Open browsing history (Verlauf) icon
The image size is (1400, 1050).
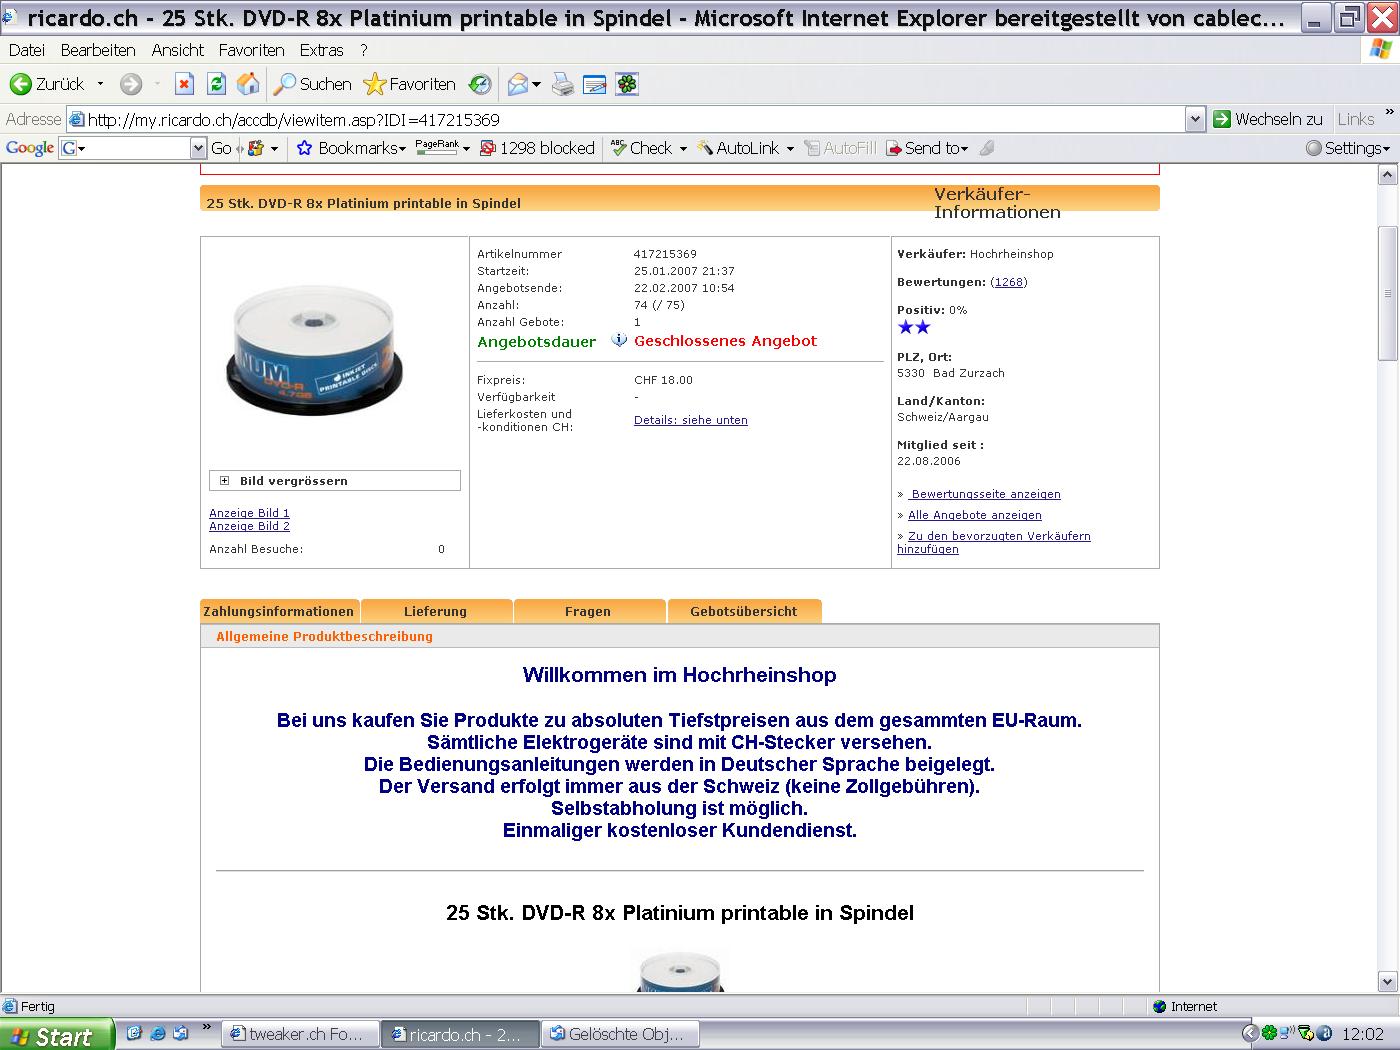481,85
